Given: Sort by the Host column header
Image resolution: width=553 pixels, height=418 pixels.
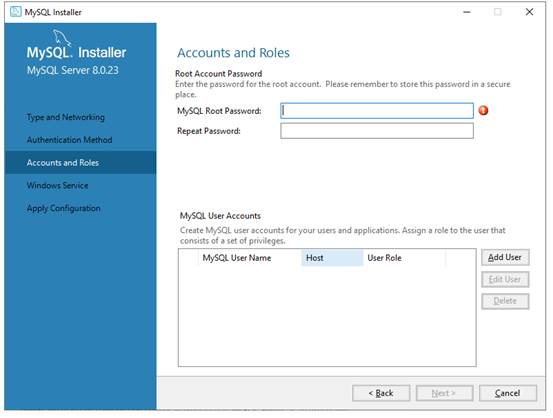Looking at the screenshot, I should point(332,258).
